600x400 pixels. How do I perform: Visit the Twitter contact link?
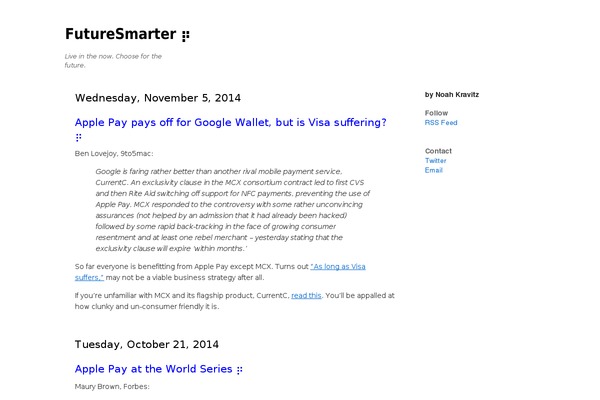pyautogui.click(x=435, y=161)
